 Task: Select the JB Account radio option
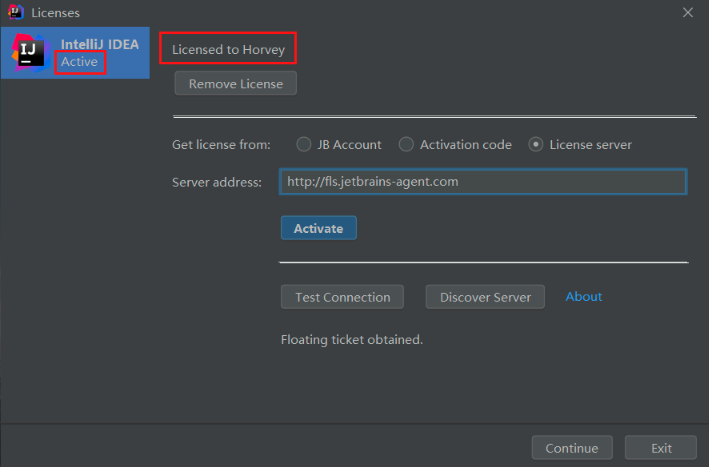(304, 144)
